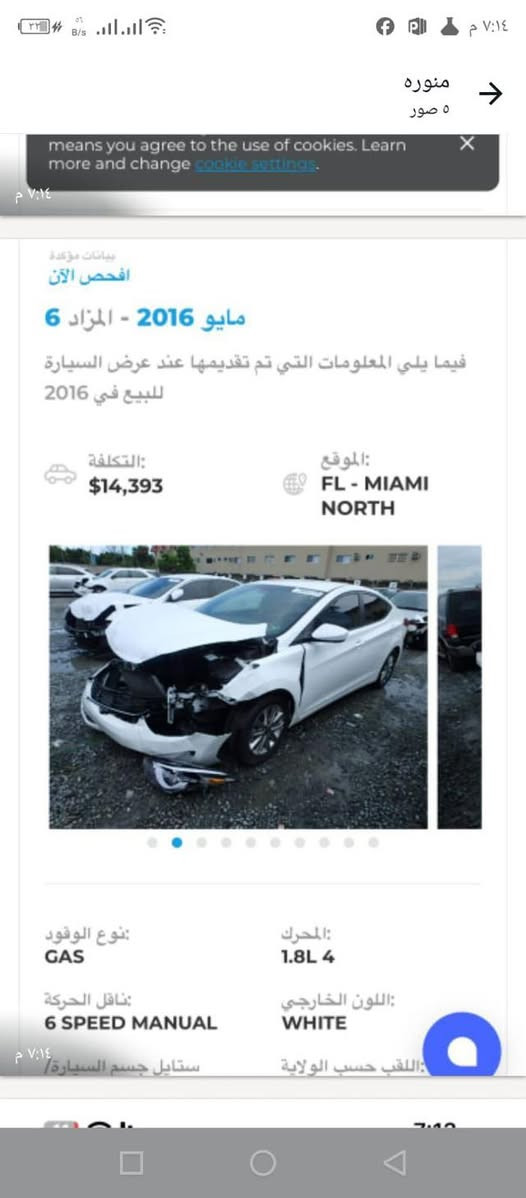
Task: Open the blue chat bubble button
Action: click(462, 1051)
